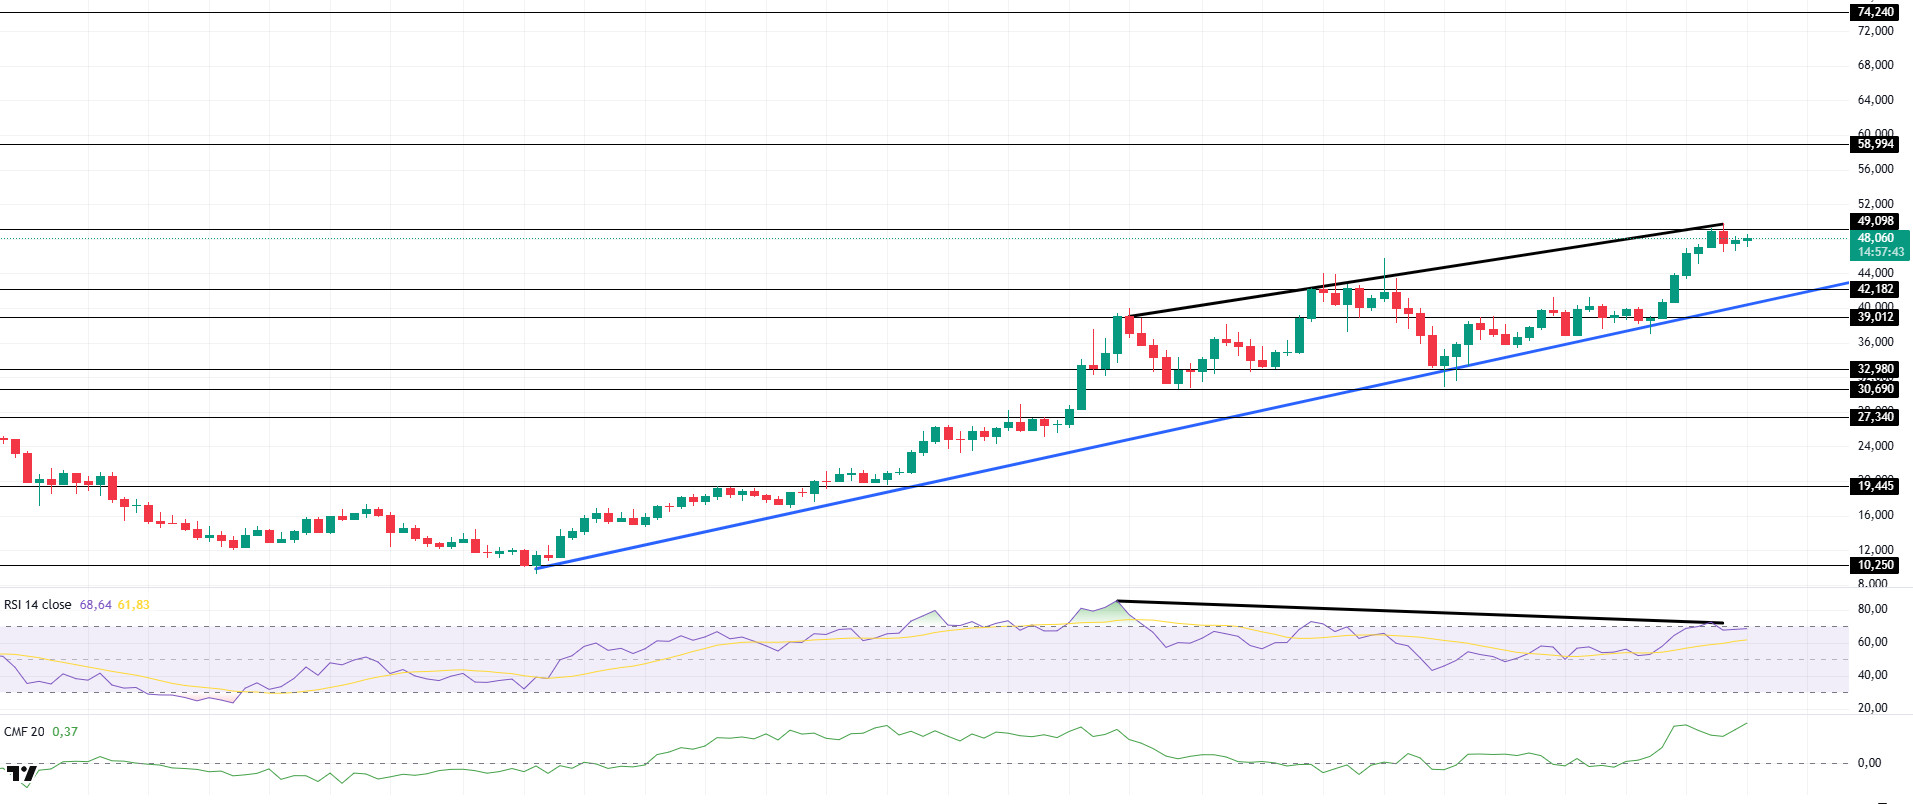Select the blue ascending trendline
The height and width of the screenshot is (804, 1913).
[x=1194, y=426]
